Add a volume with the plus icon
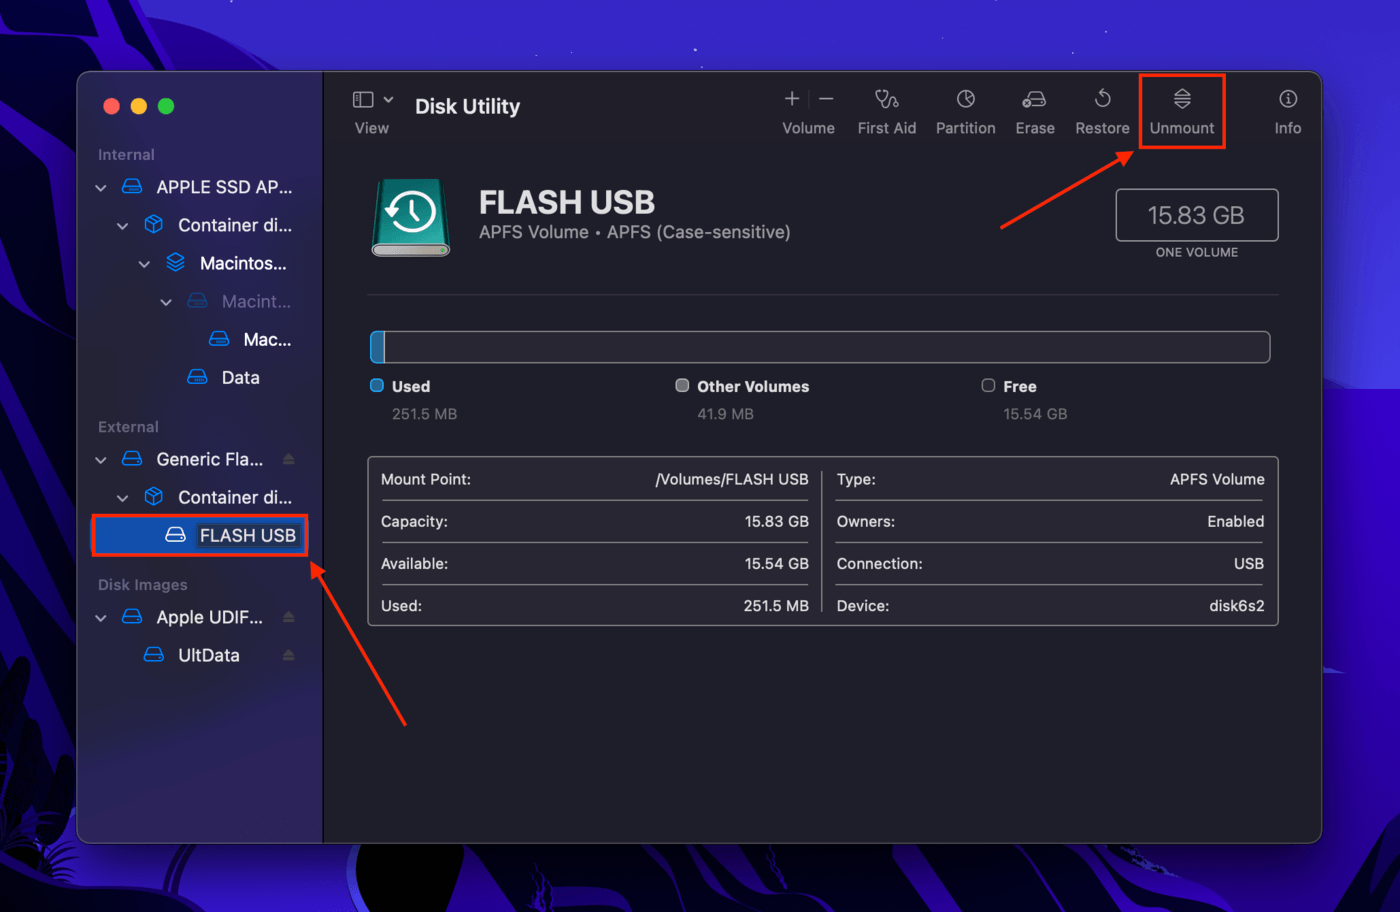Image resolution: width=1400 pixels, height=912 pixels. tap(792, 99)
